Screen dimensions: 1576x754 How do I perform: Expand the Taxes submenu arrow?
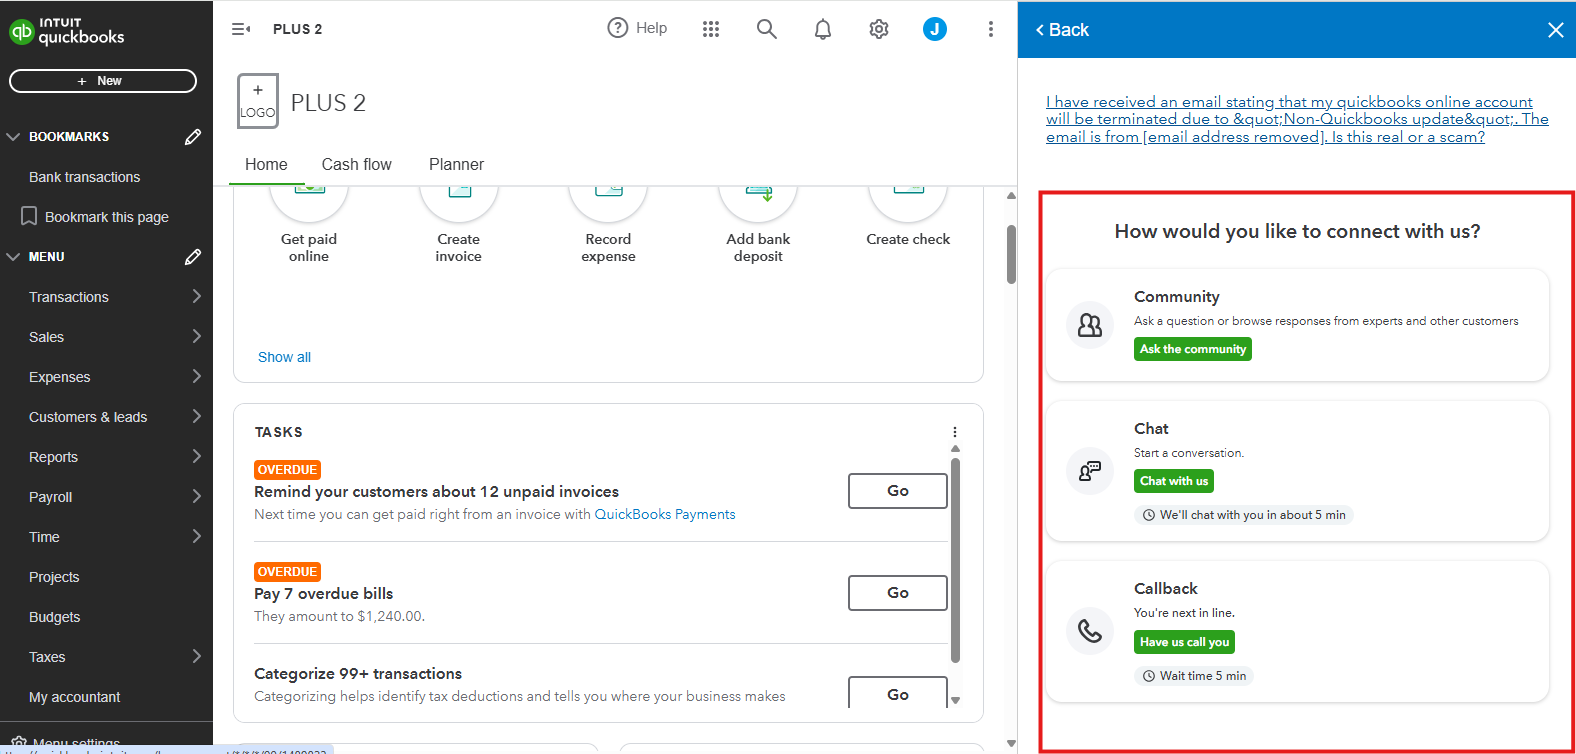coord(197,656)
